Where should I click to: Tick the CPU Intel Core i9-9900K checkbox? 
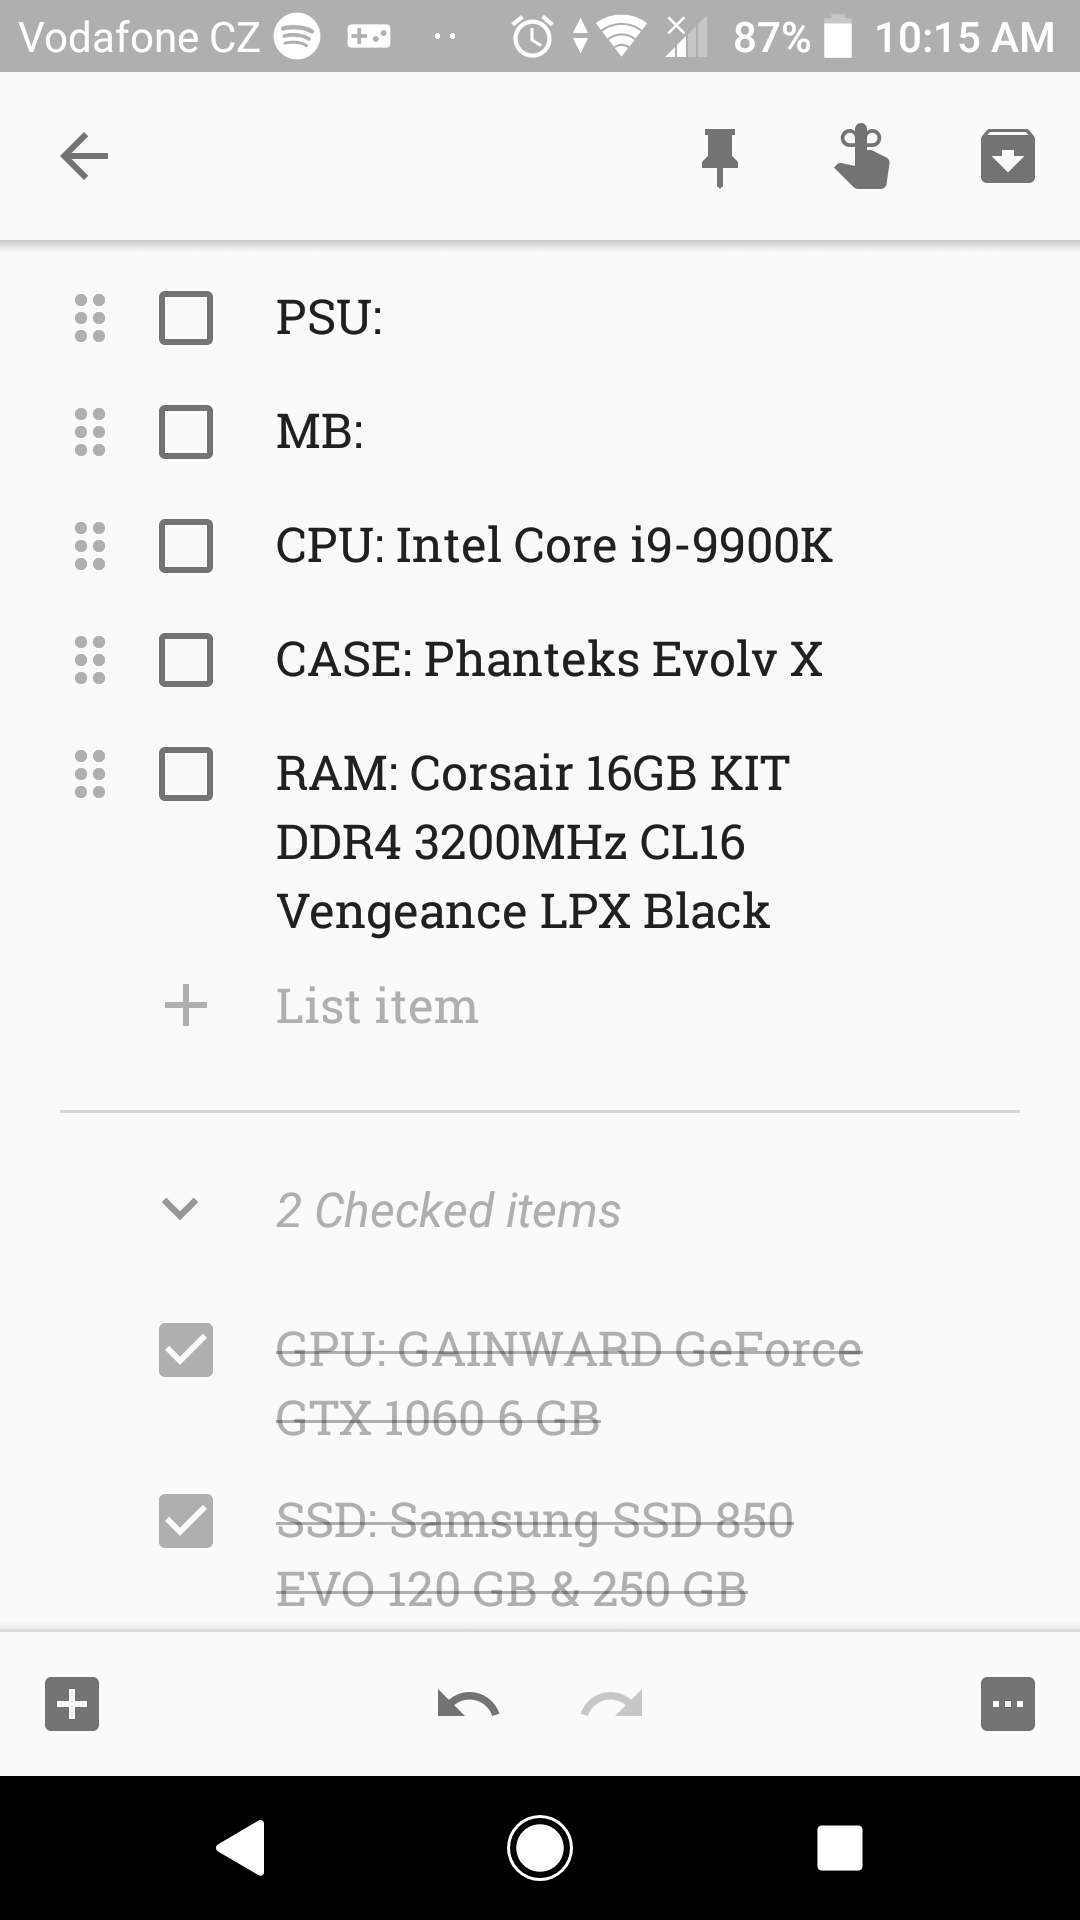tap(186, 546)
